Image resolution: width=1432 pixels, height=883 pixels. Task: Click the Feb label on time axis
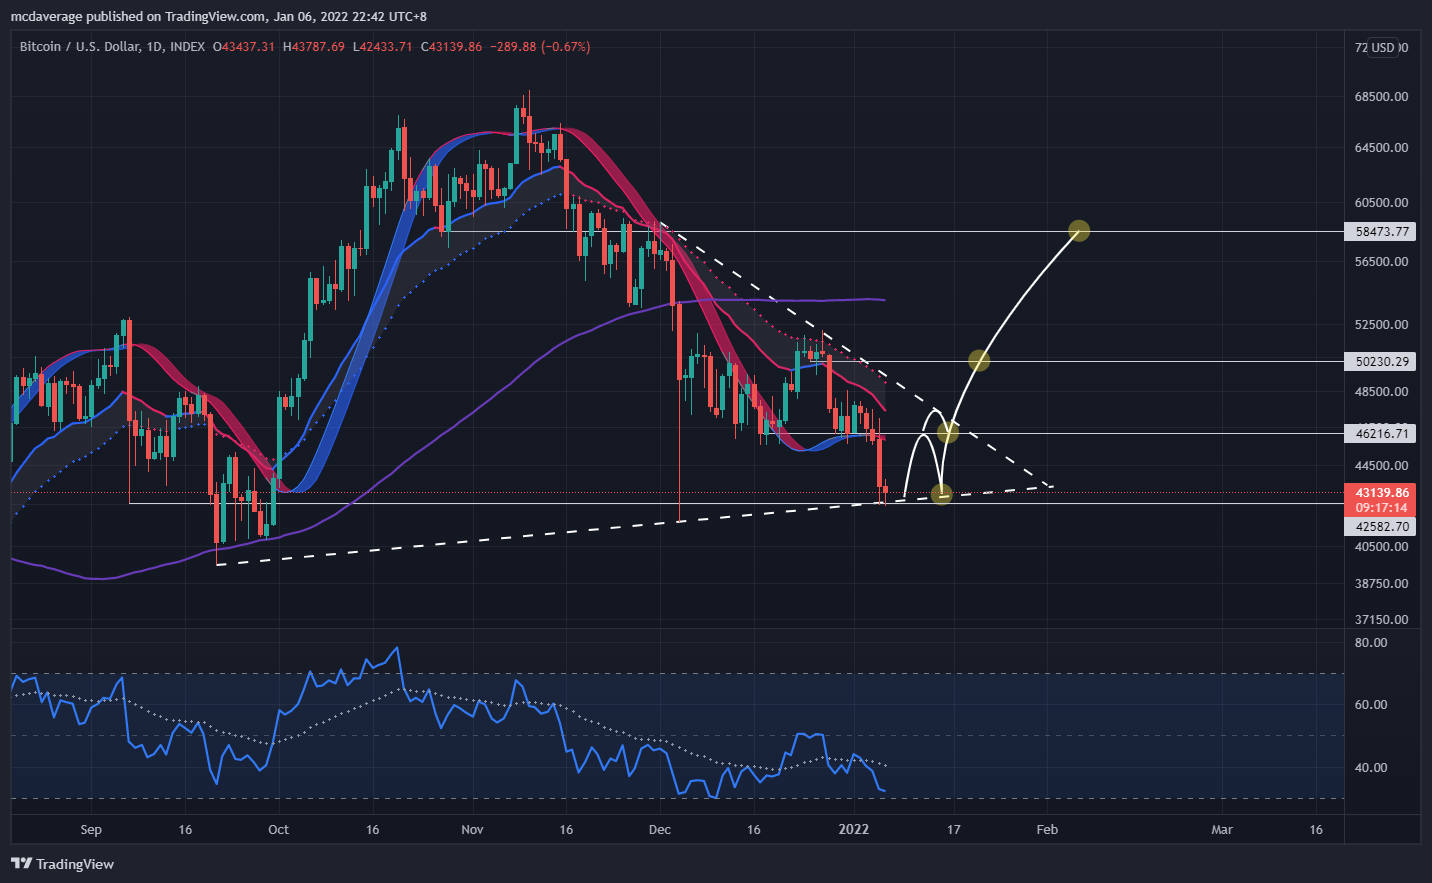(x=1047, y=830)
